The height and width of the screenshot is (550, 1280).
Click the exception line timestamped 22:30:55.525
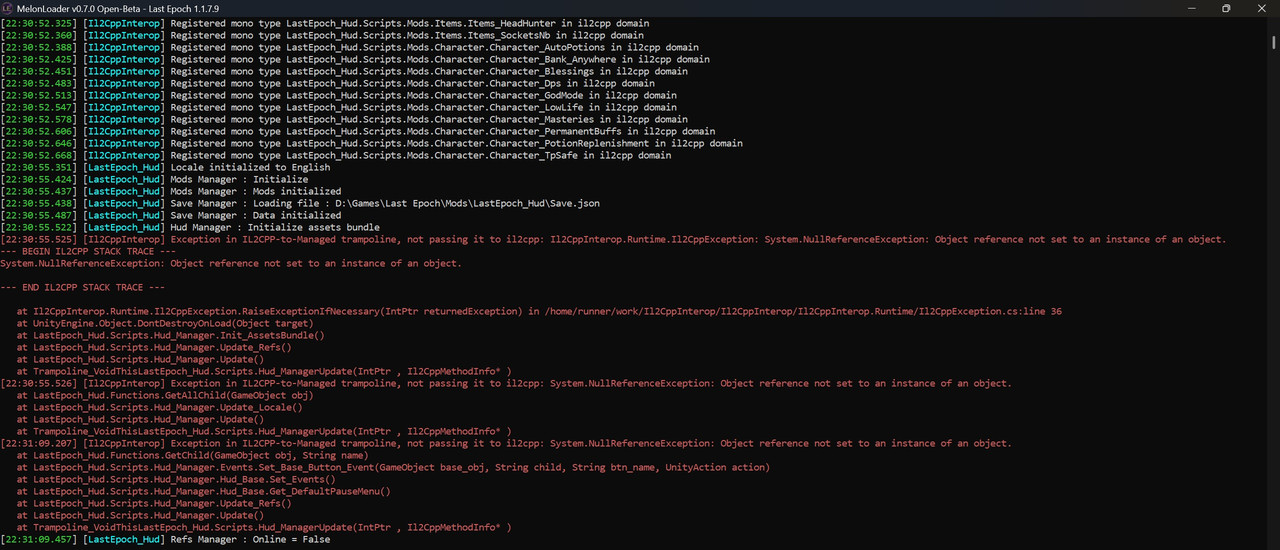613,239
